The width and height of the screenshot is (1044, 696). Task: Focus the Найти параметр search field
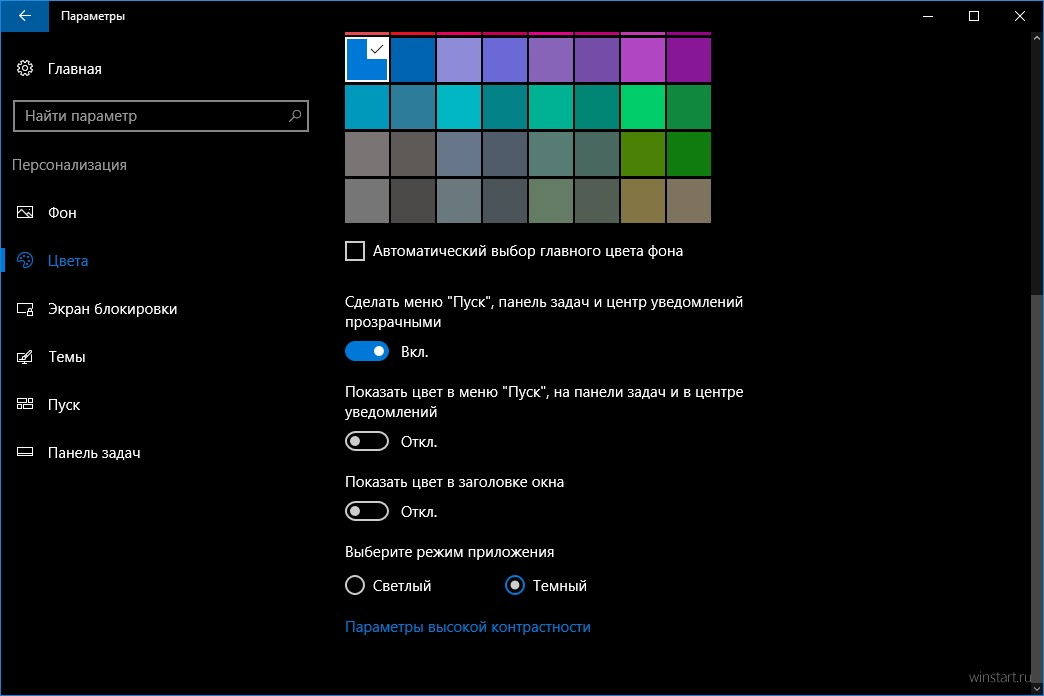click(160, 116)
